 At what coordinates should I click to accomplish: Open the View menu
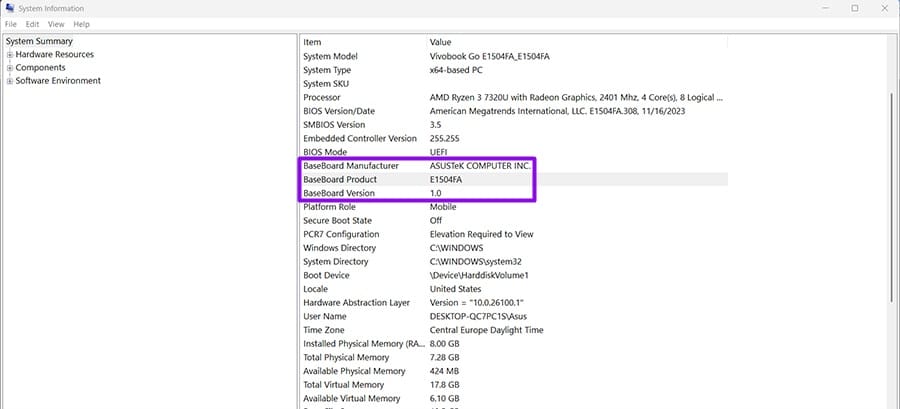point(56,24)
